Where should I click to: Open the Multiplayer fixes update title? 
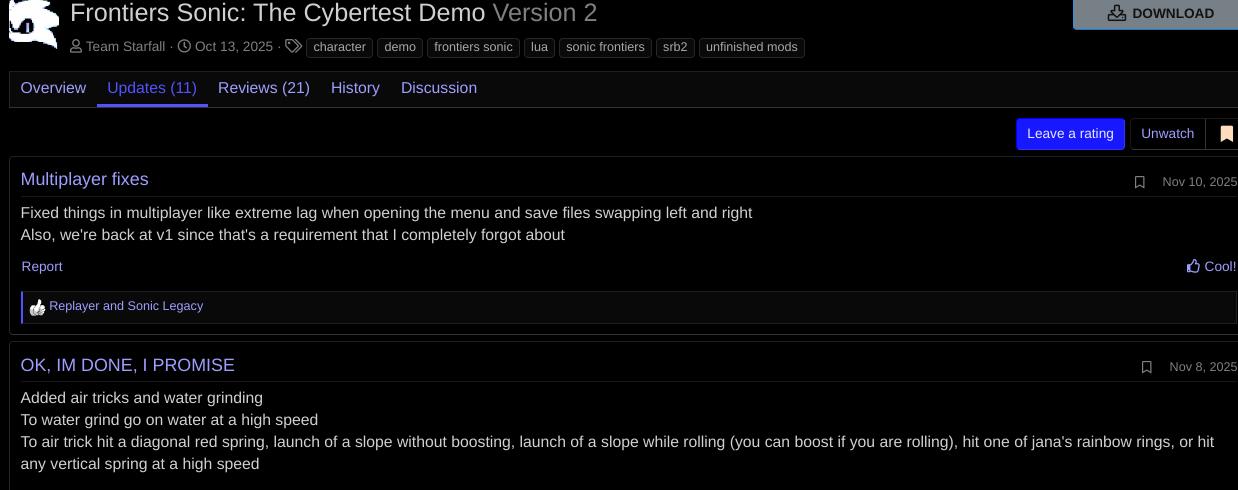point(85,179)
